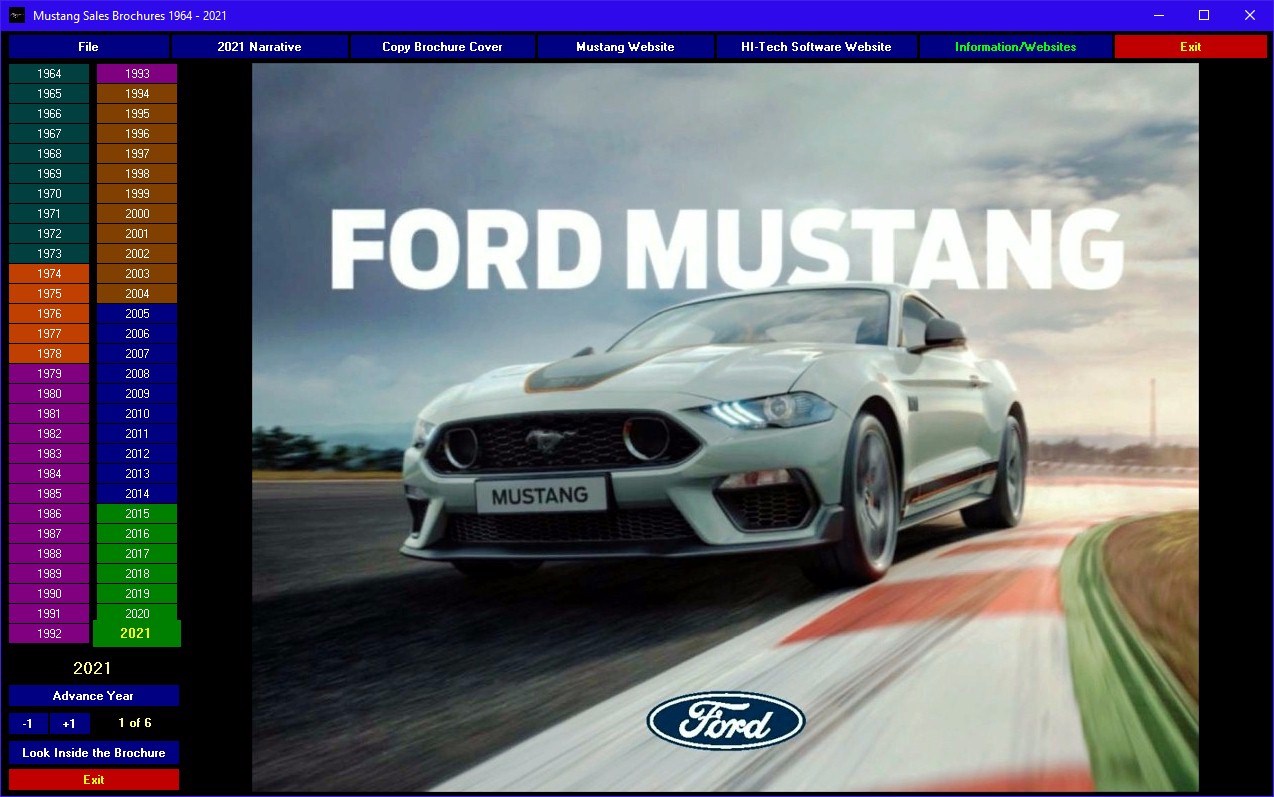
Task: Select the 1992 brochure year
Action: click(49, 634)
